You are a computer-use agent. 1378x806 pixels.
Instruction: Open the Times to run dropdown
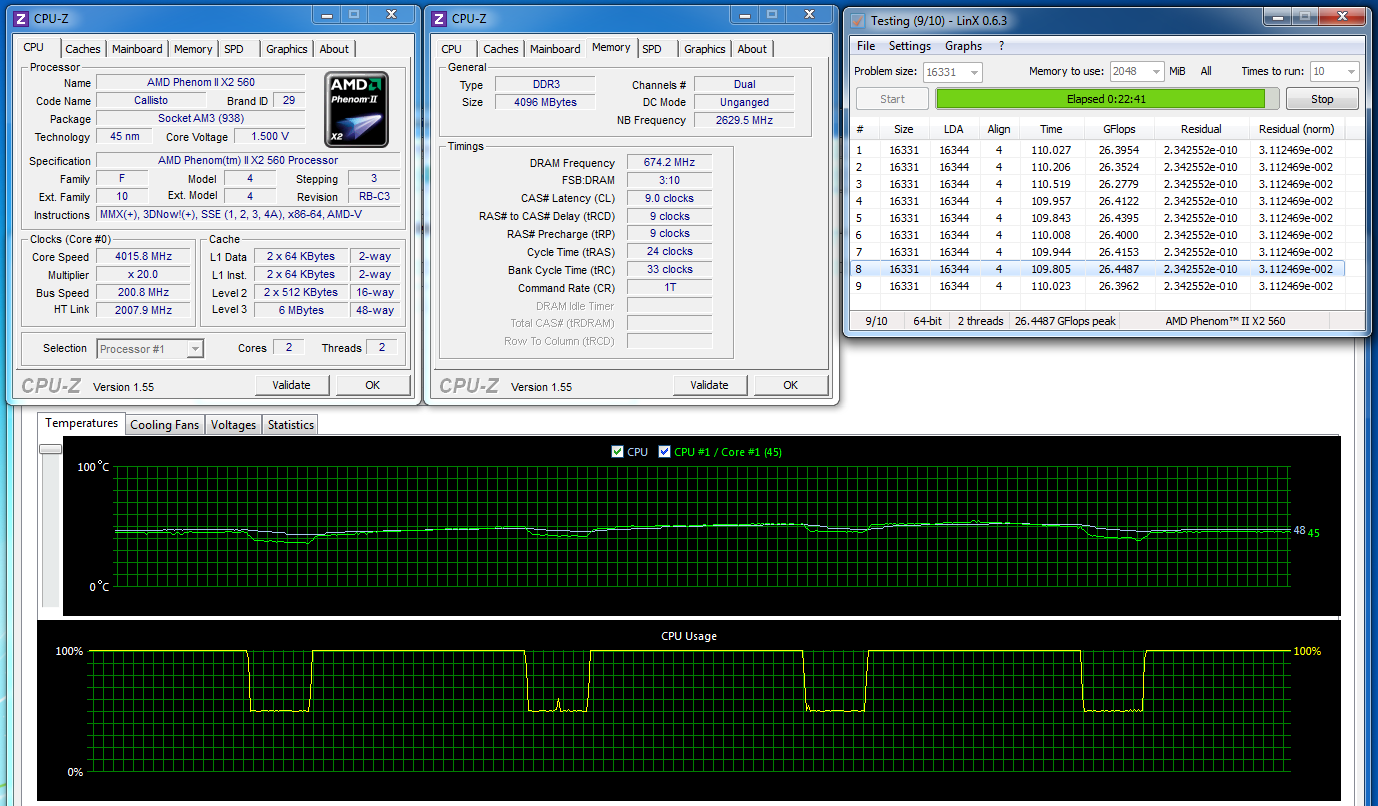pos(1349,72)
